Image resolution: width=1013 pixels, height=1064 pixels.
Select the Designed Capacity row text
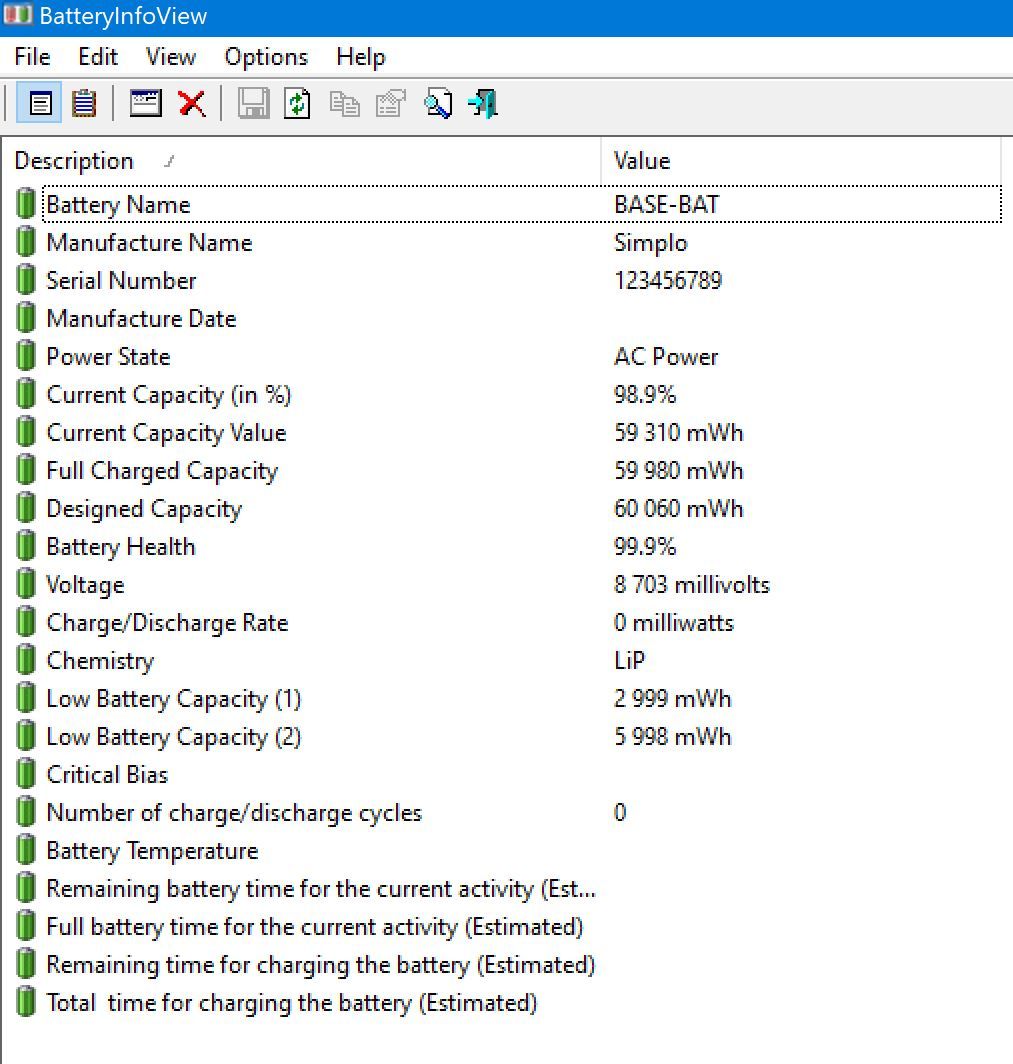click(x=144, y=509)
